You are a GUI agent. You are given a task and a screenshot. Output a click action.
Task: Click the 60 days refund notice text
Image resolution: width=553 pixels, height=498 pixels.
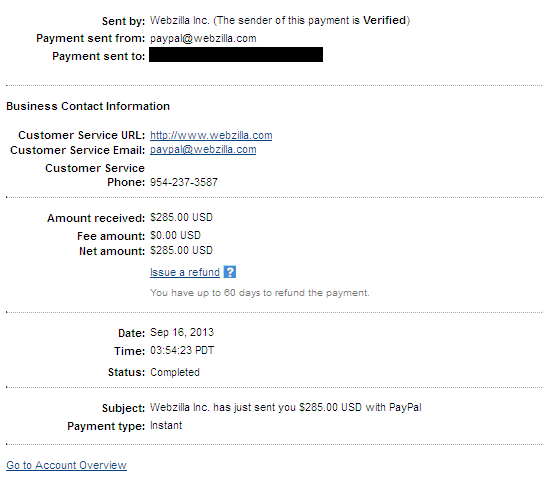(x=260, y=293)
